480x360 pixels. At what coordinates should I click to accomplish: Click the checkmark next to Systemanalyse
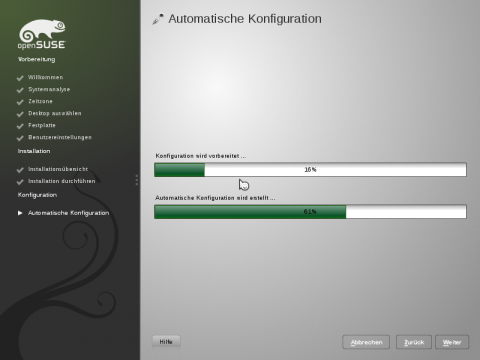20,90
